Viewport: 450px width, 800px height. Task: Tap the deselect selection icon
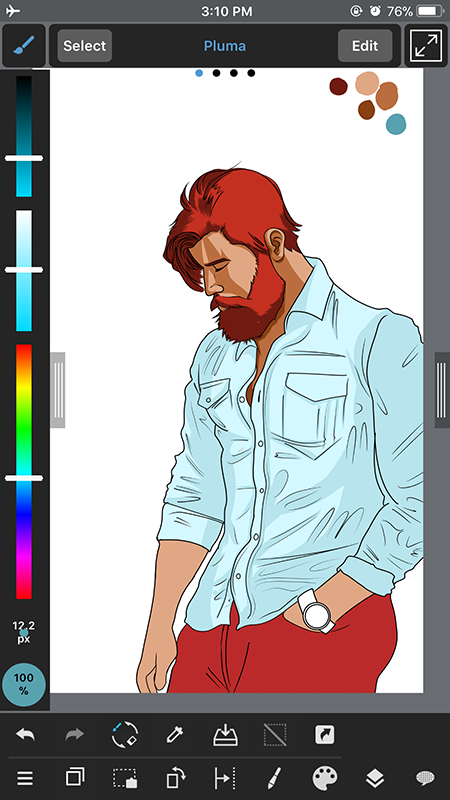pyautogui.click(x=274, y=735)
